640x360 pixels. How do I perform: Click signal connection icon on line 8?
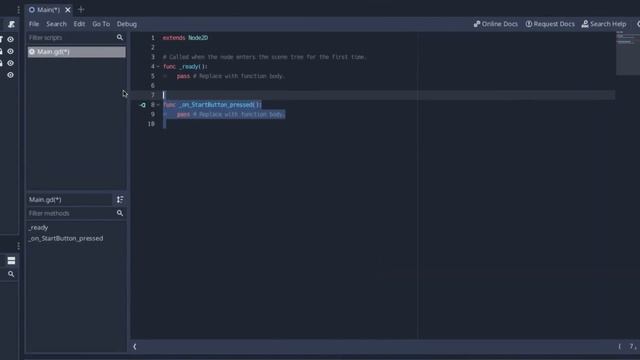pos(142,105)
